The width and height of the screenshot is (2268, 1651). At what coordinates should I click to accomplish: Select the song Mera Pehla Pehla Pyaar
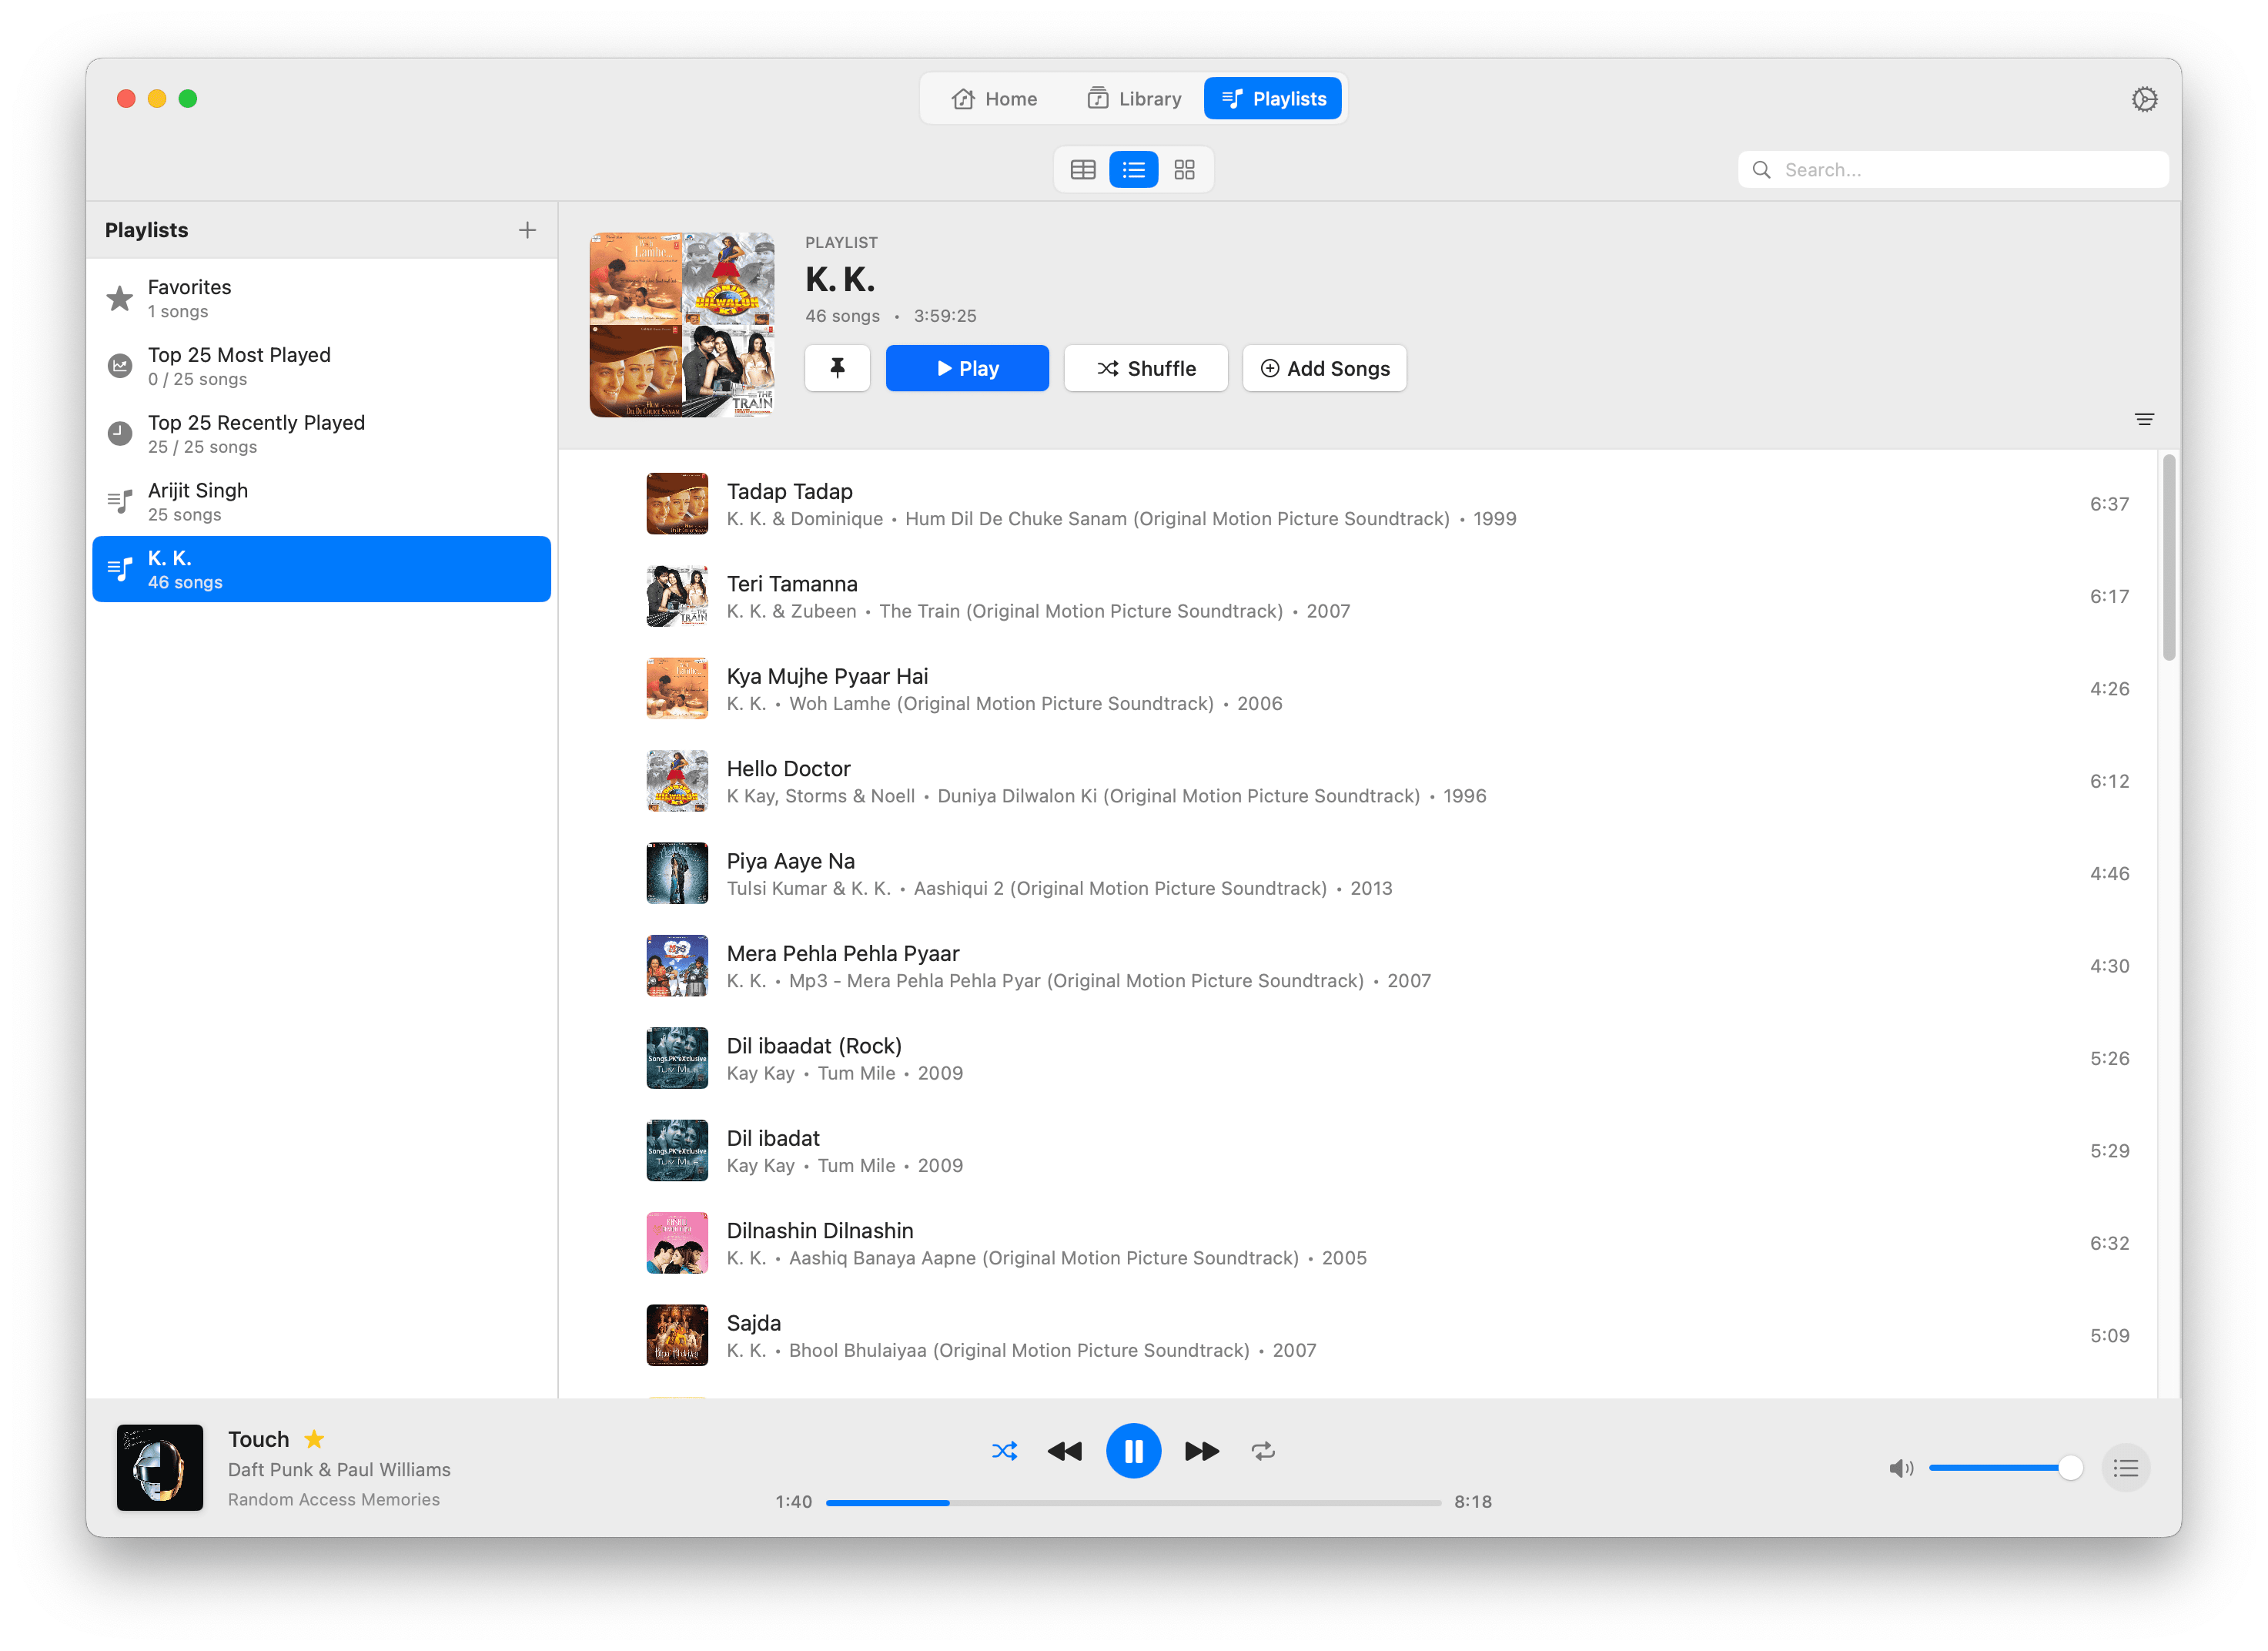pyautogui.click(x=1358, y=966)
